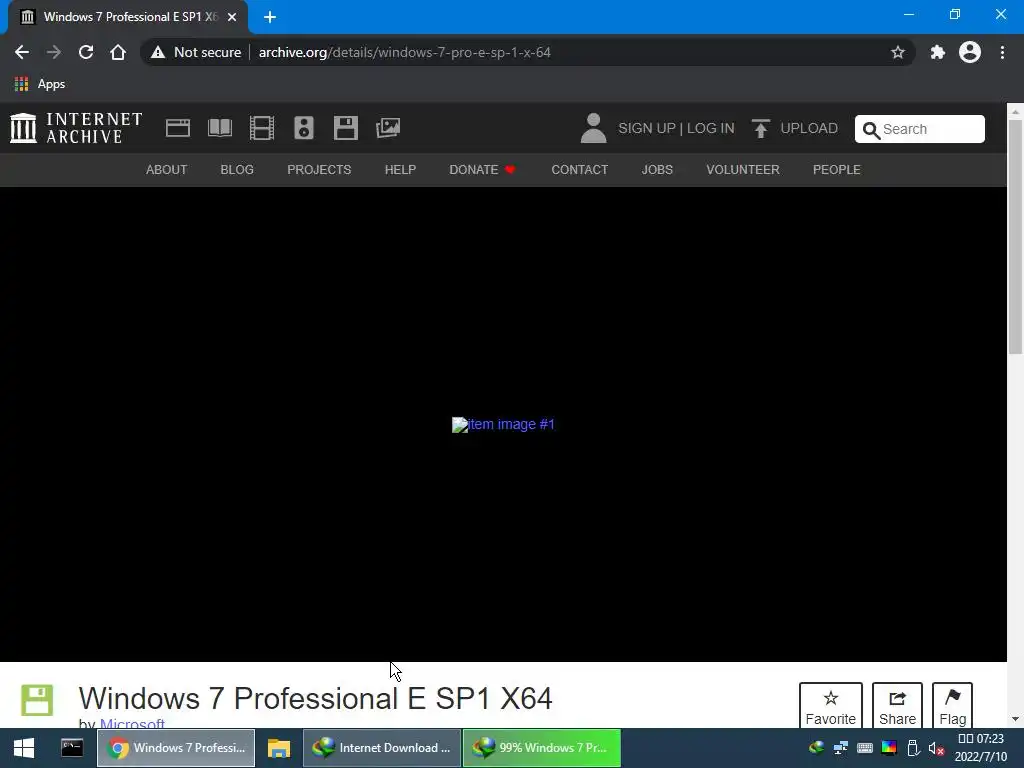Viewport: 1024px width, 768px height.
Task: Share this item
Action: [x=897, y=706]
